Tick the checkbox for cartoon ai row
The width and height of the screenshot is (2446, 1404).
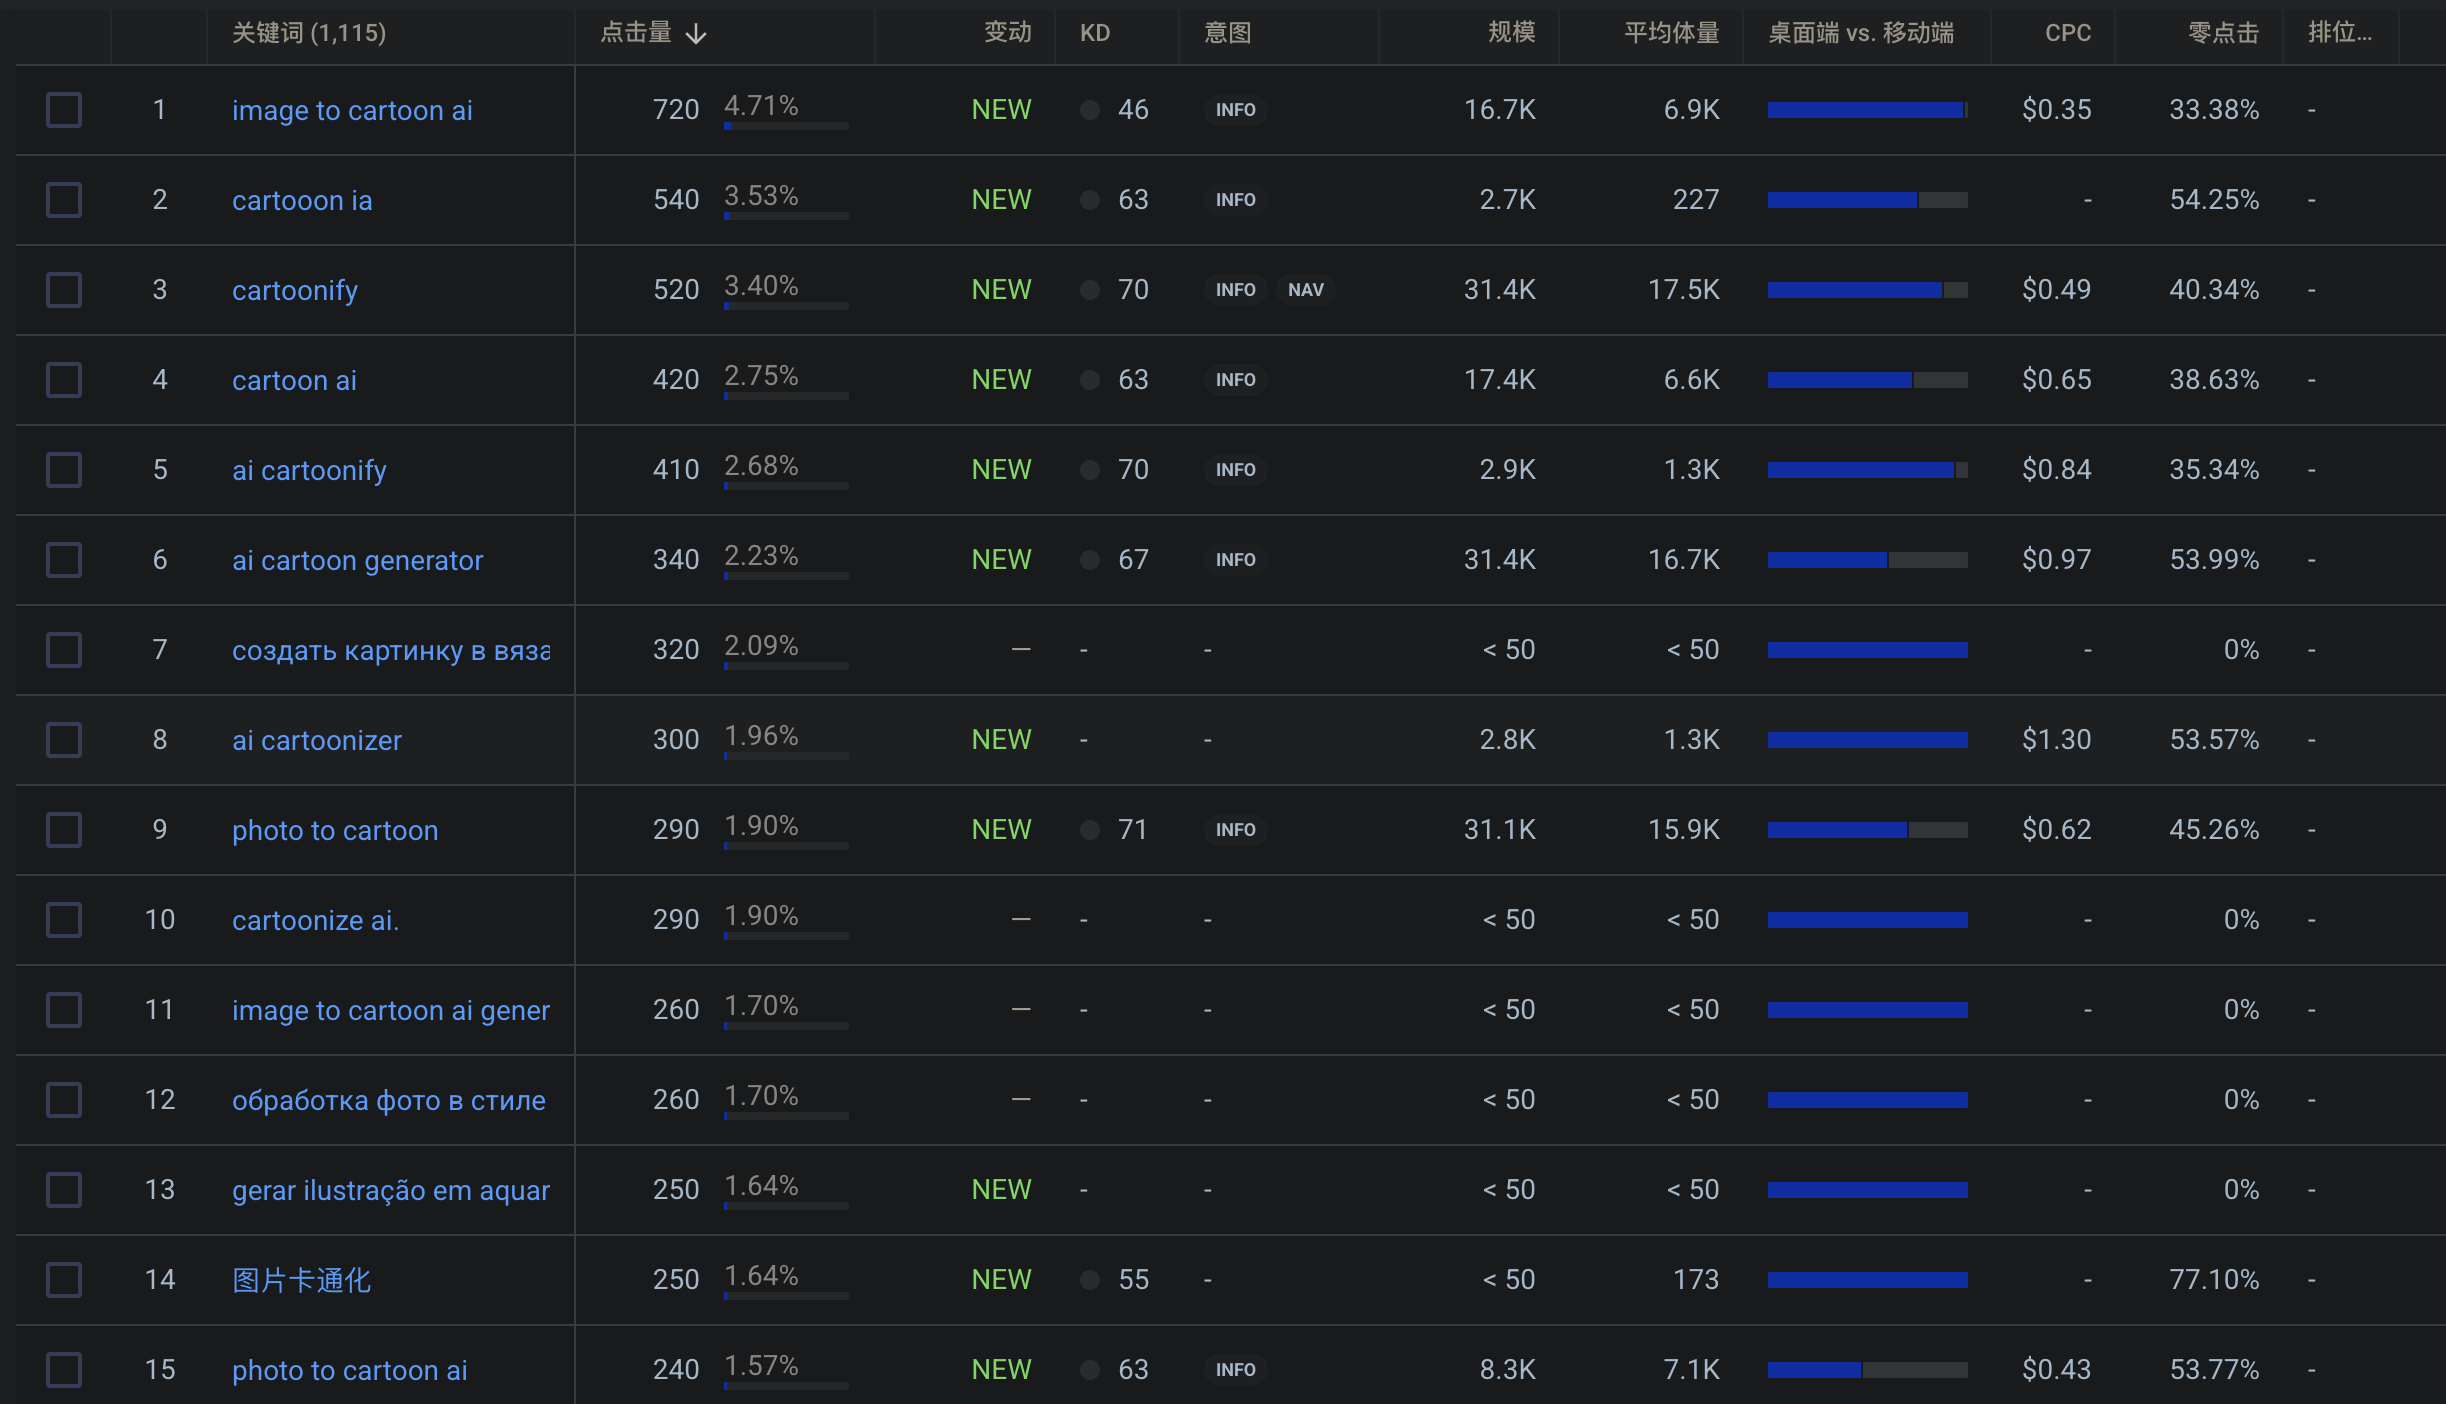pyautogui.click(x=64, y=380)
